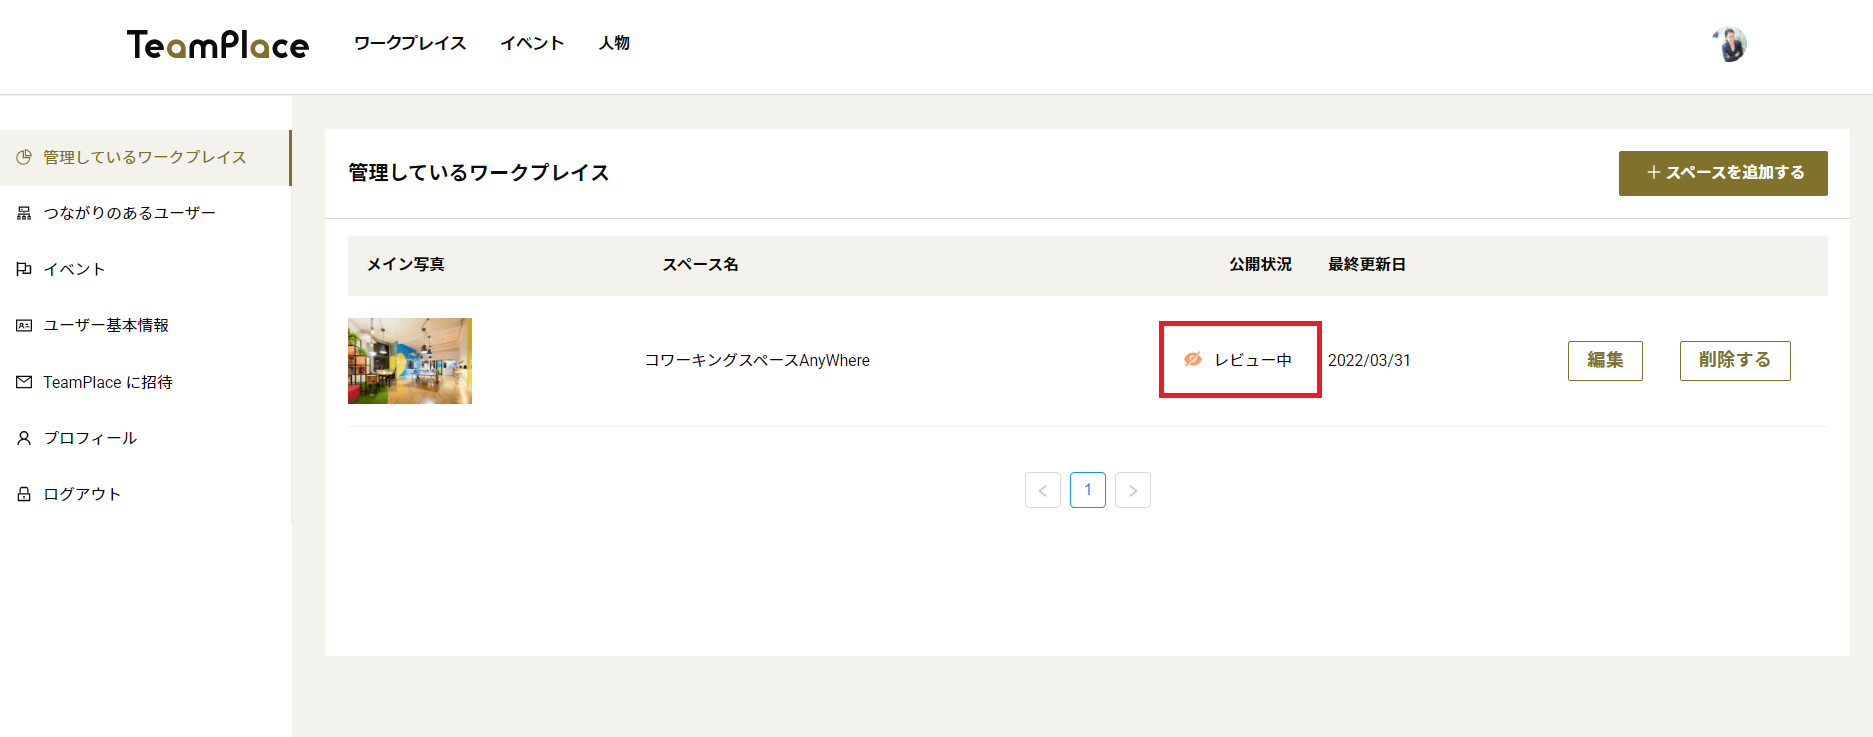The width and height of the screenshot is (1873, 737).
Task: Click the pie chart icon for managed workplaces
Action: tap(24, 157)
